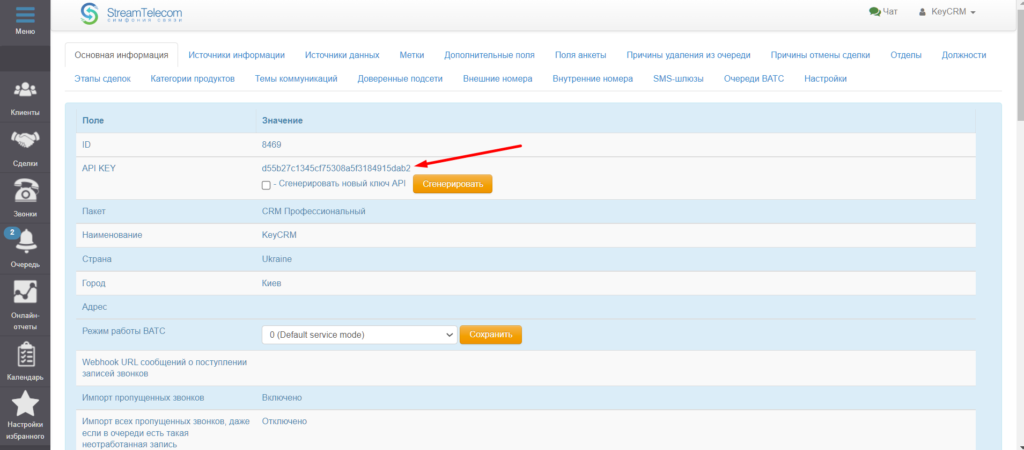Click the Импорт пропущенных звонков value Включено
The image size is (1024, 450).
tap(282, 398)
